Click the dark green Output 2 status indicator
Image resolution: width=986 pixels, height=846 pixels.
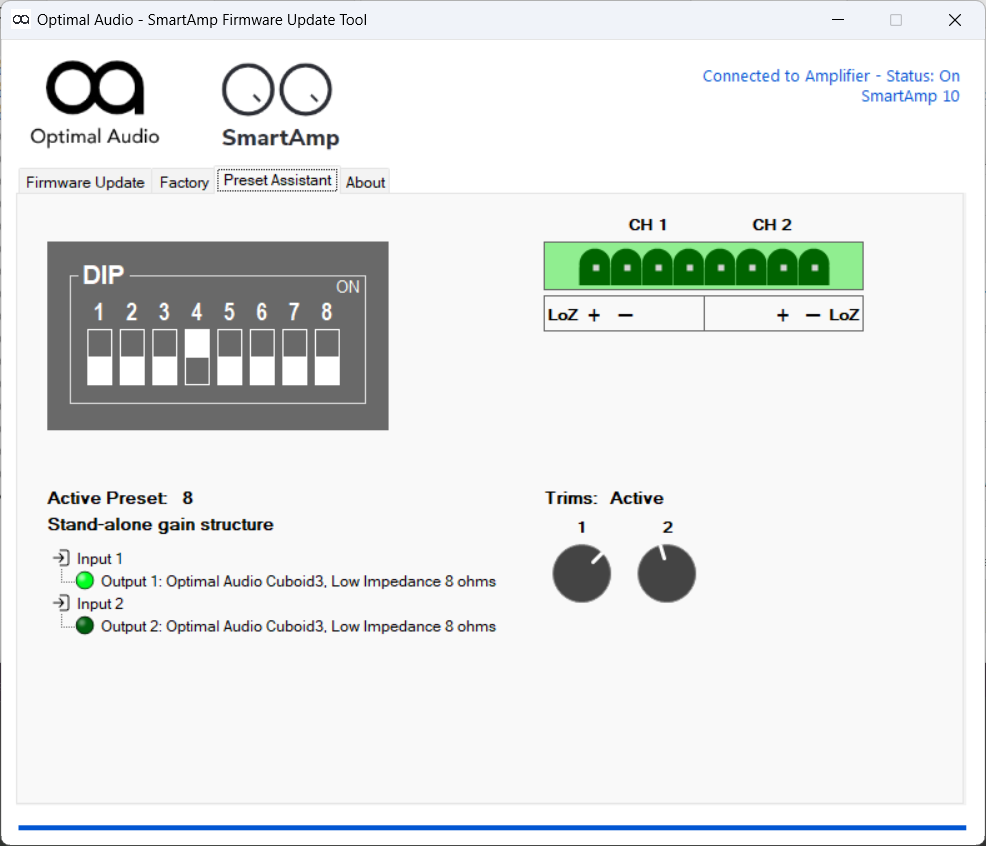pos(85,626)
